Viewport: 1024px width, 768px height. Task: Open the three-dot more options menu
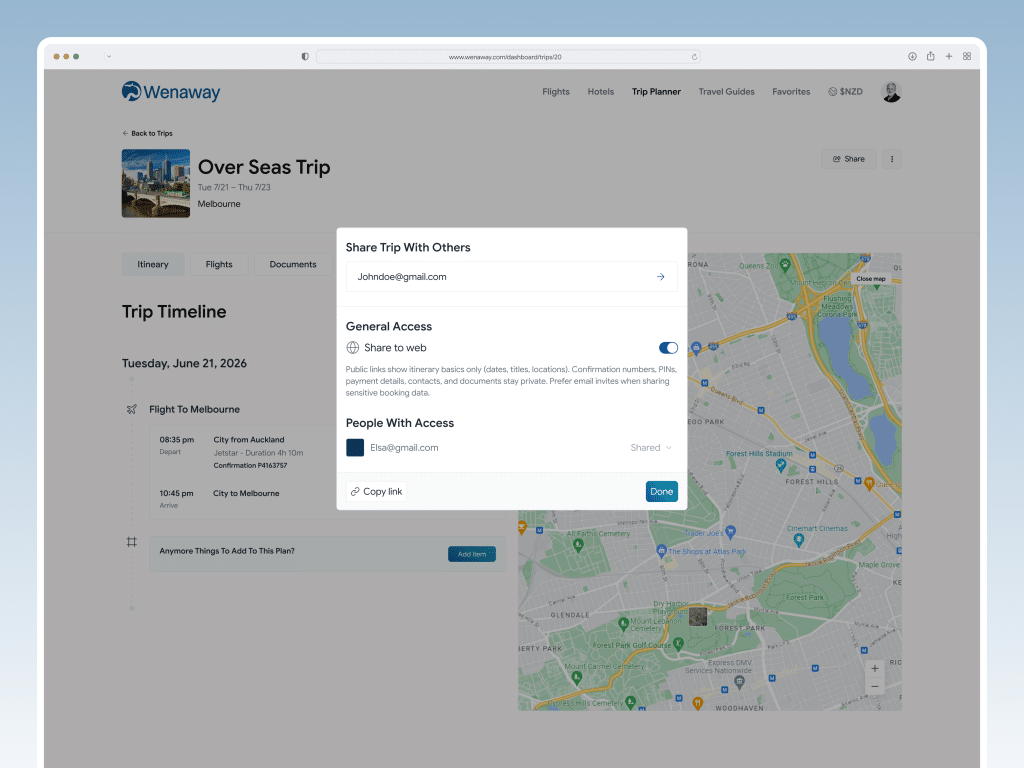point(891,159)
